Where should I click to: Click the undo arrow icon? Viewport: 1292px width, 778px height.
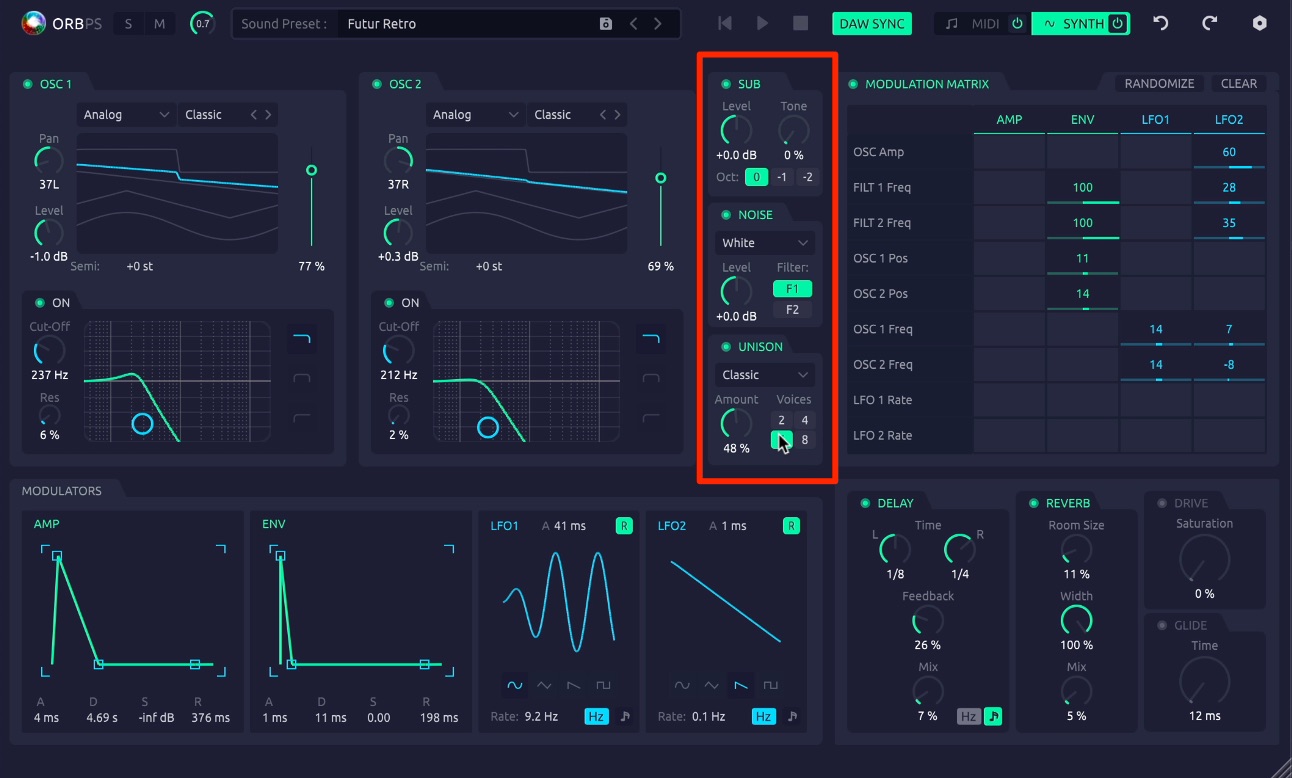click(1161, 23)
